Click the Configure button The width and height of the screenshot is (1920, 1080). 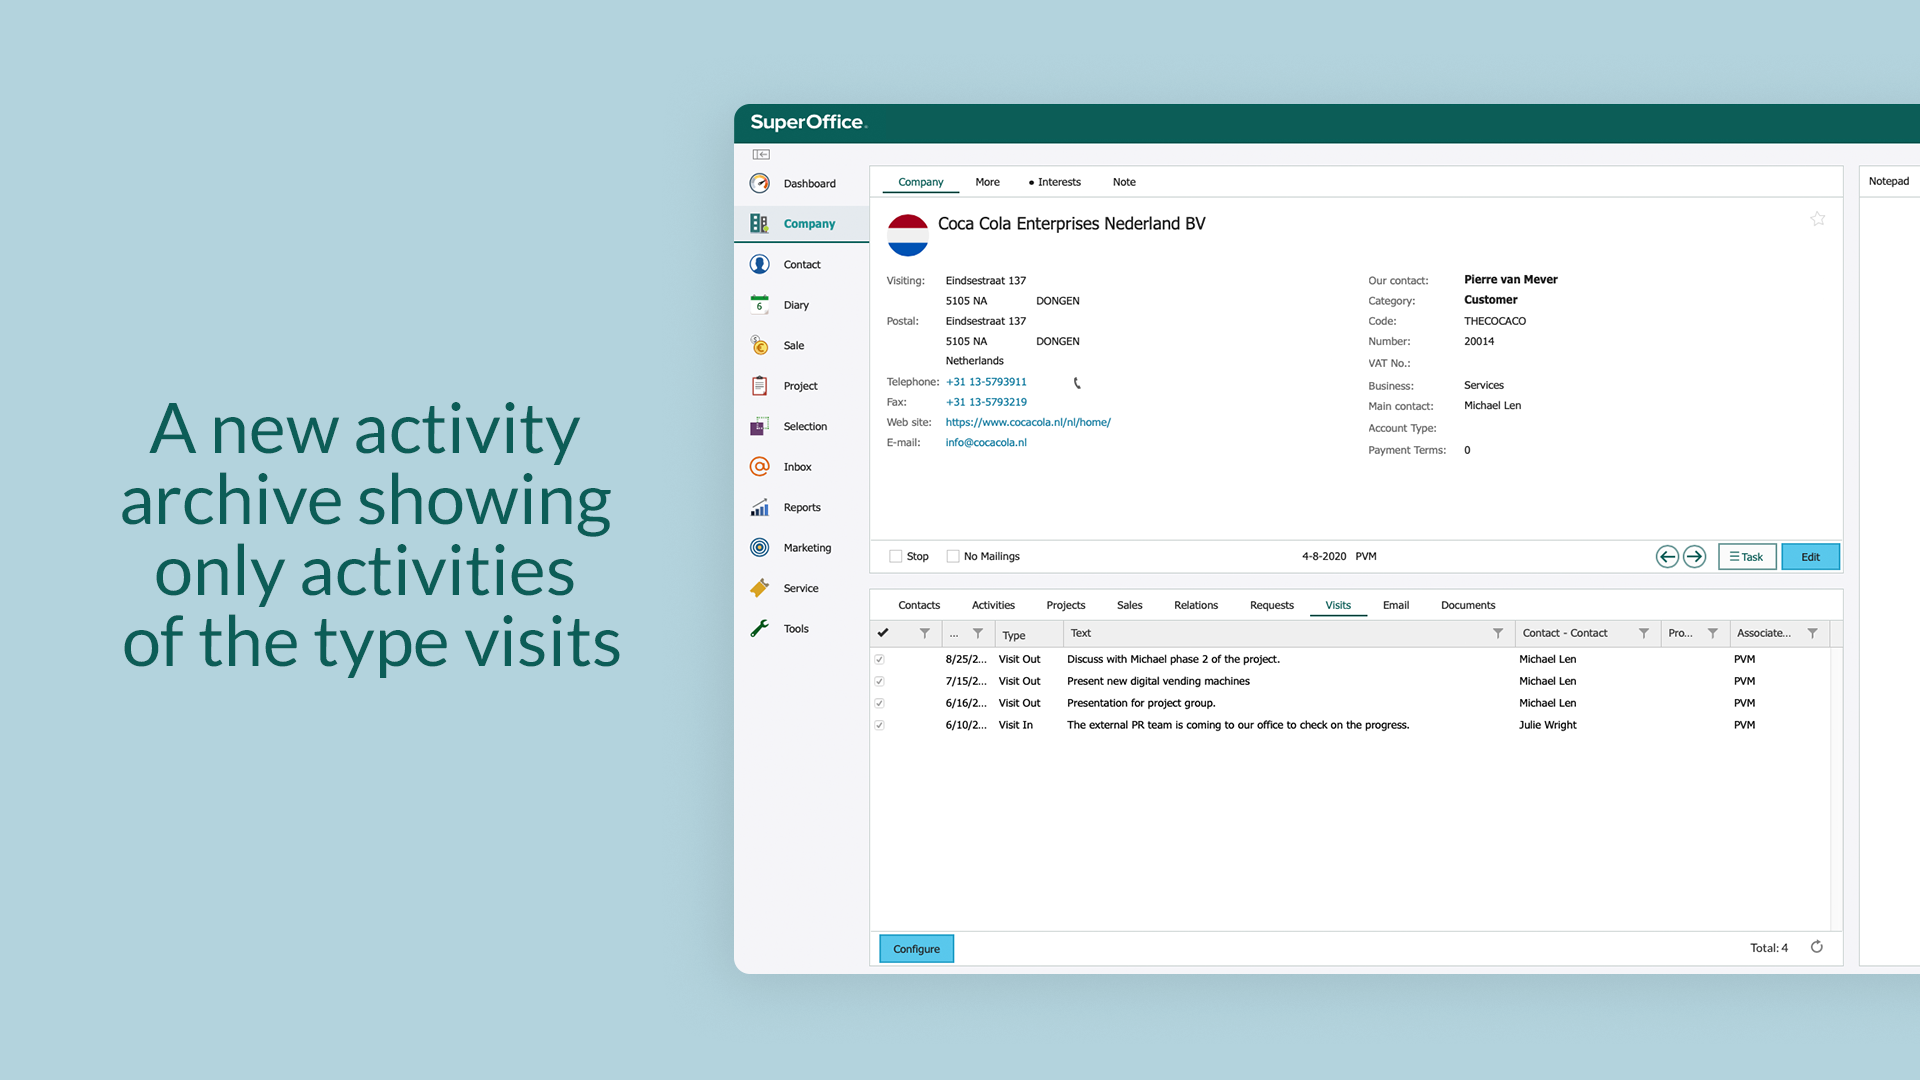coord(917,949)
